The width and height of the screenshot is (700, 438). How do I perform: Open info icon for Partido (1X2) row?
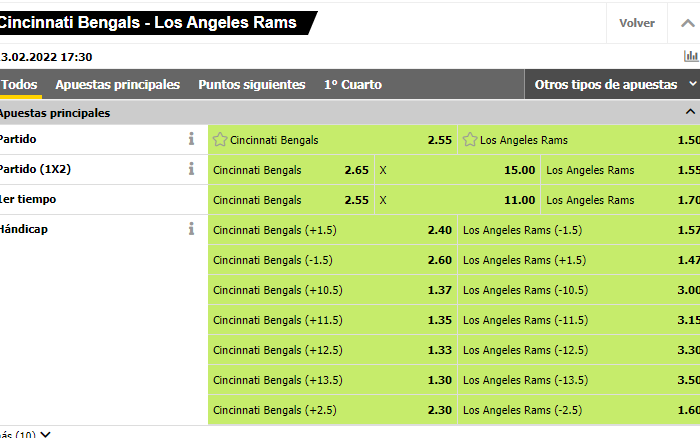(x=191, y=169)
